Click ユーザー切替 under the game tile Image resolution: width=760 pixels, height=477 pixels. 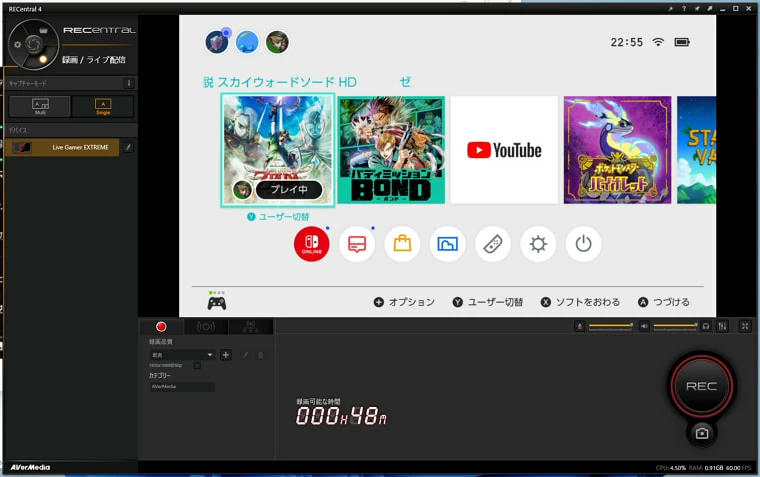(x=278, y=217)
